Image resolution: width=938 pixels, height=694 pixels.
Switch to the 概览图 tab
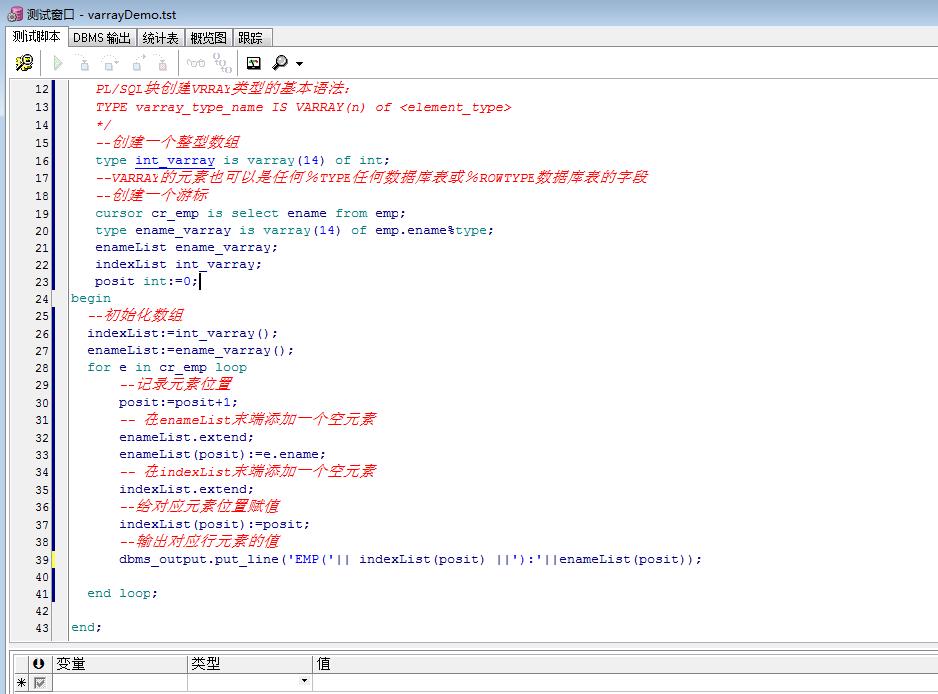(209, 38)
